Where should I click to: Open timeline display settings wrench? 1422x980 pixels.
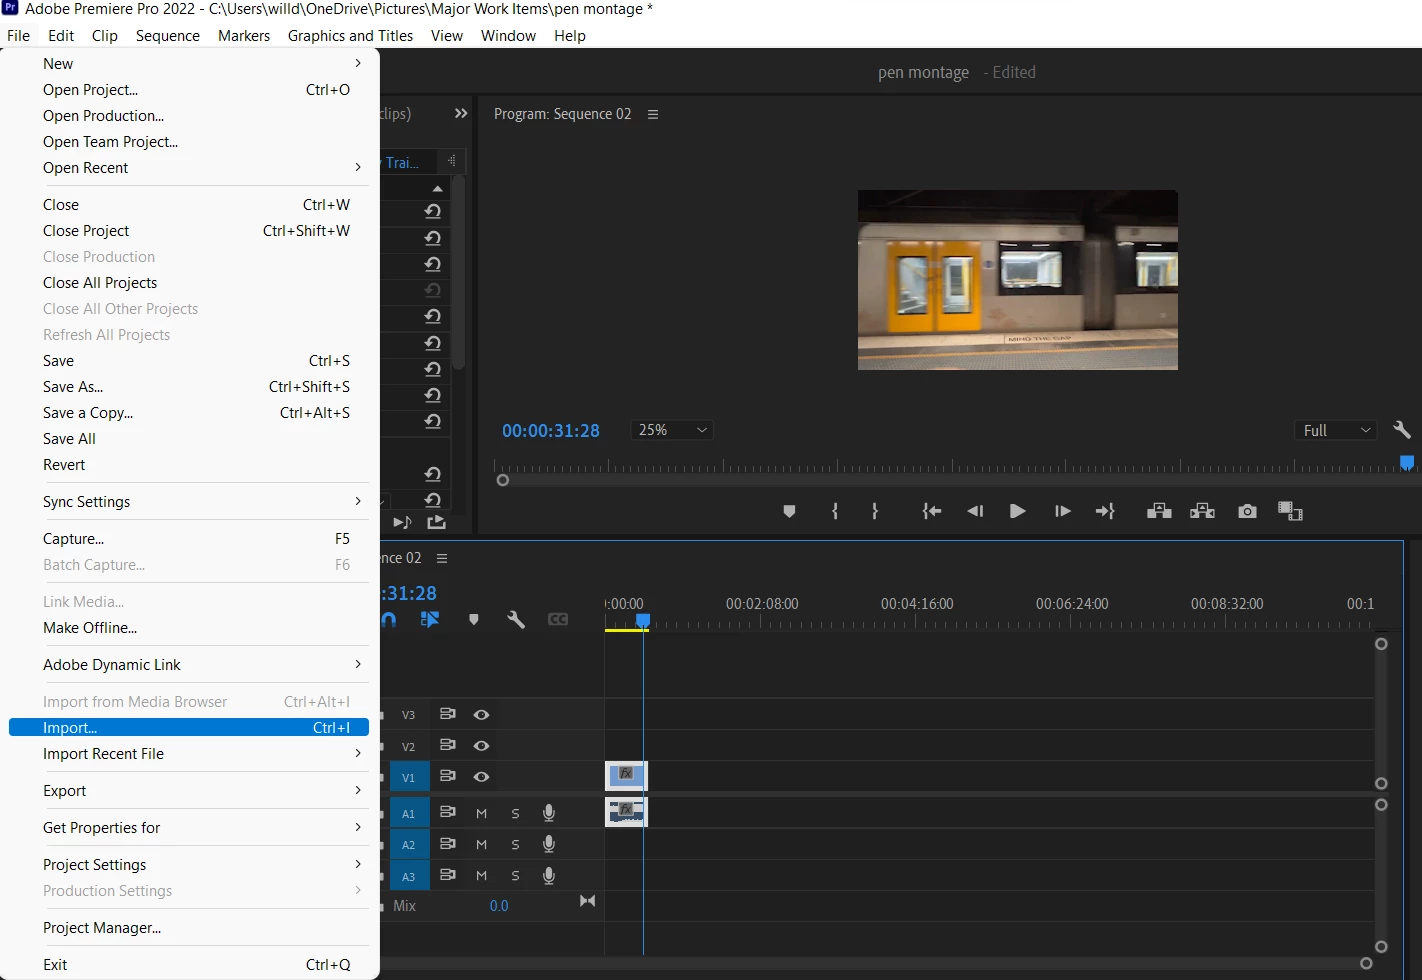point(516,620)
